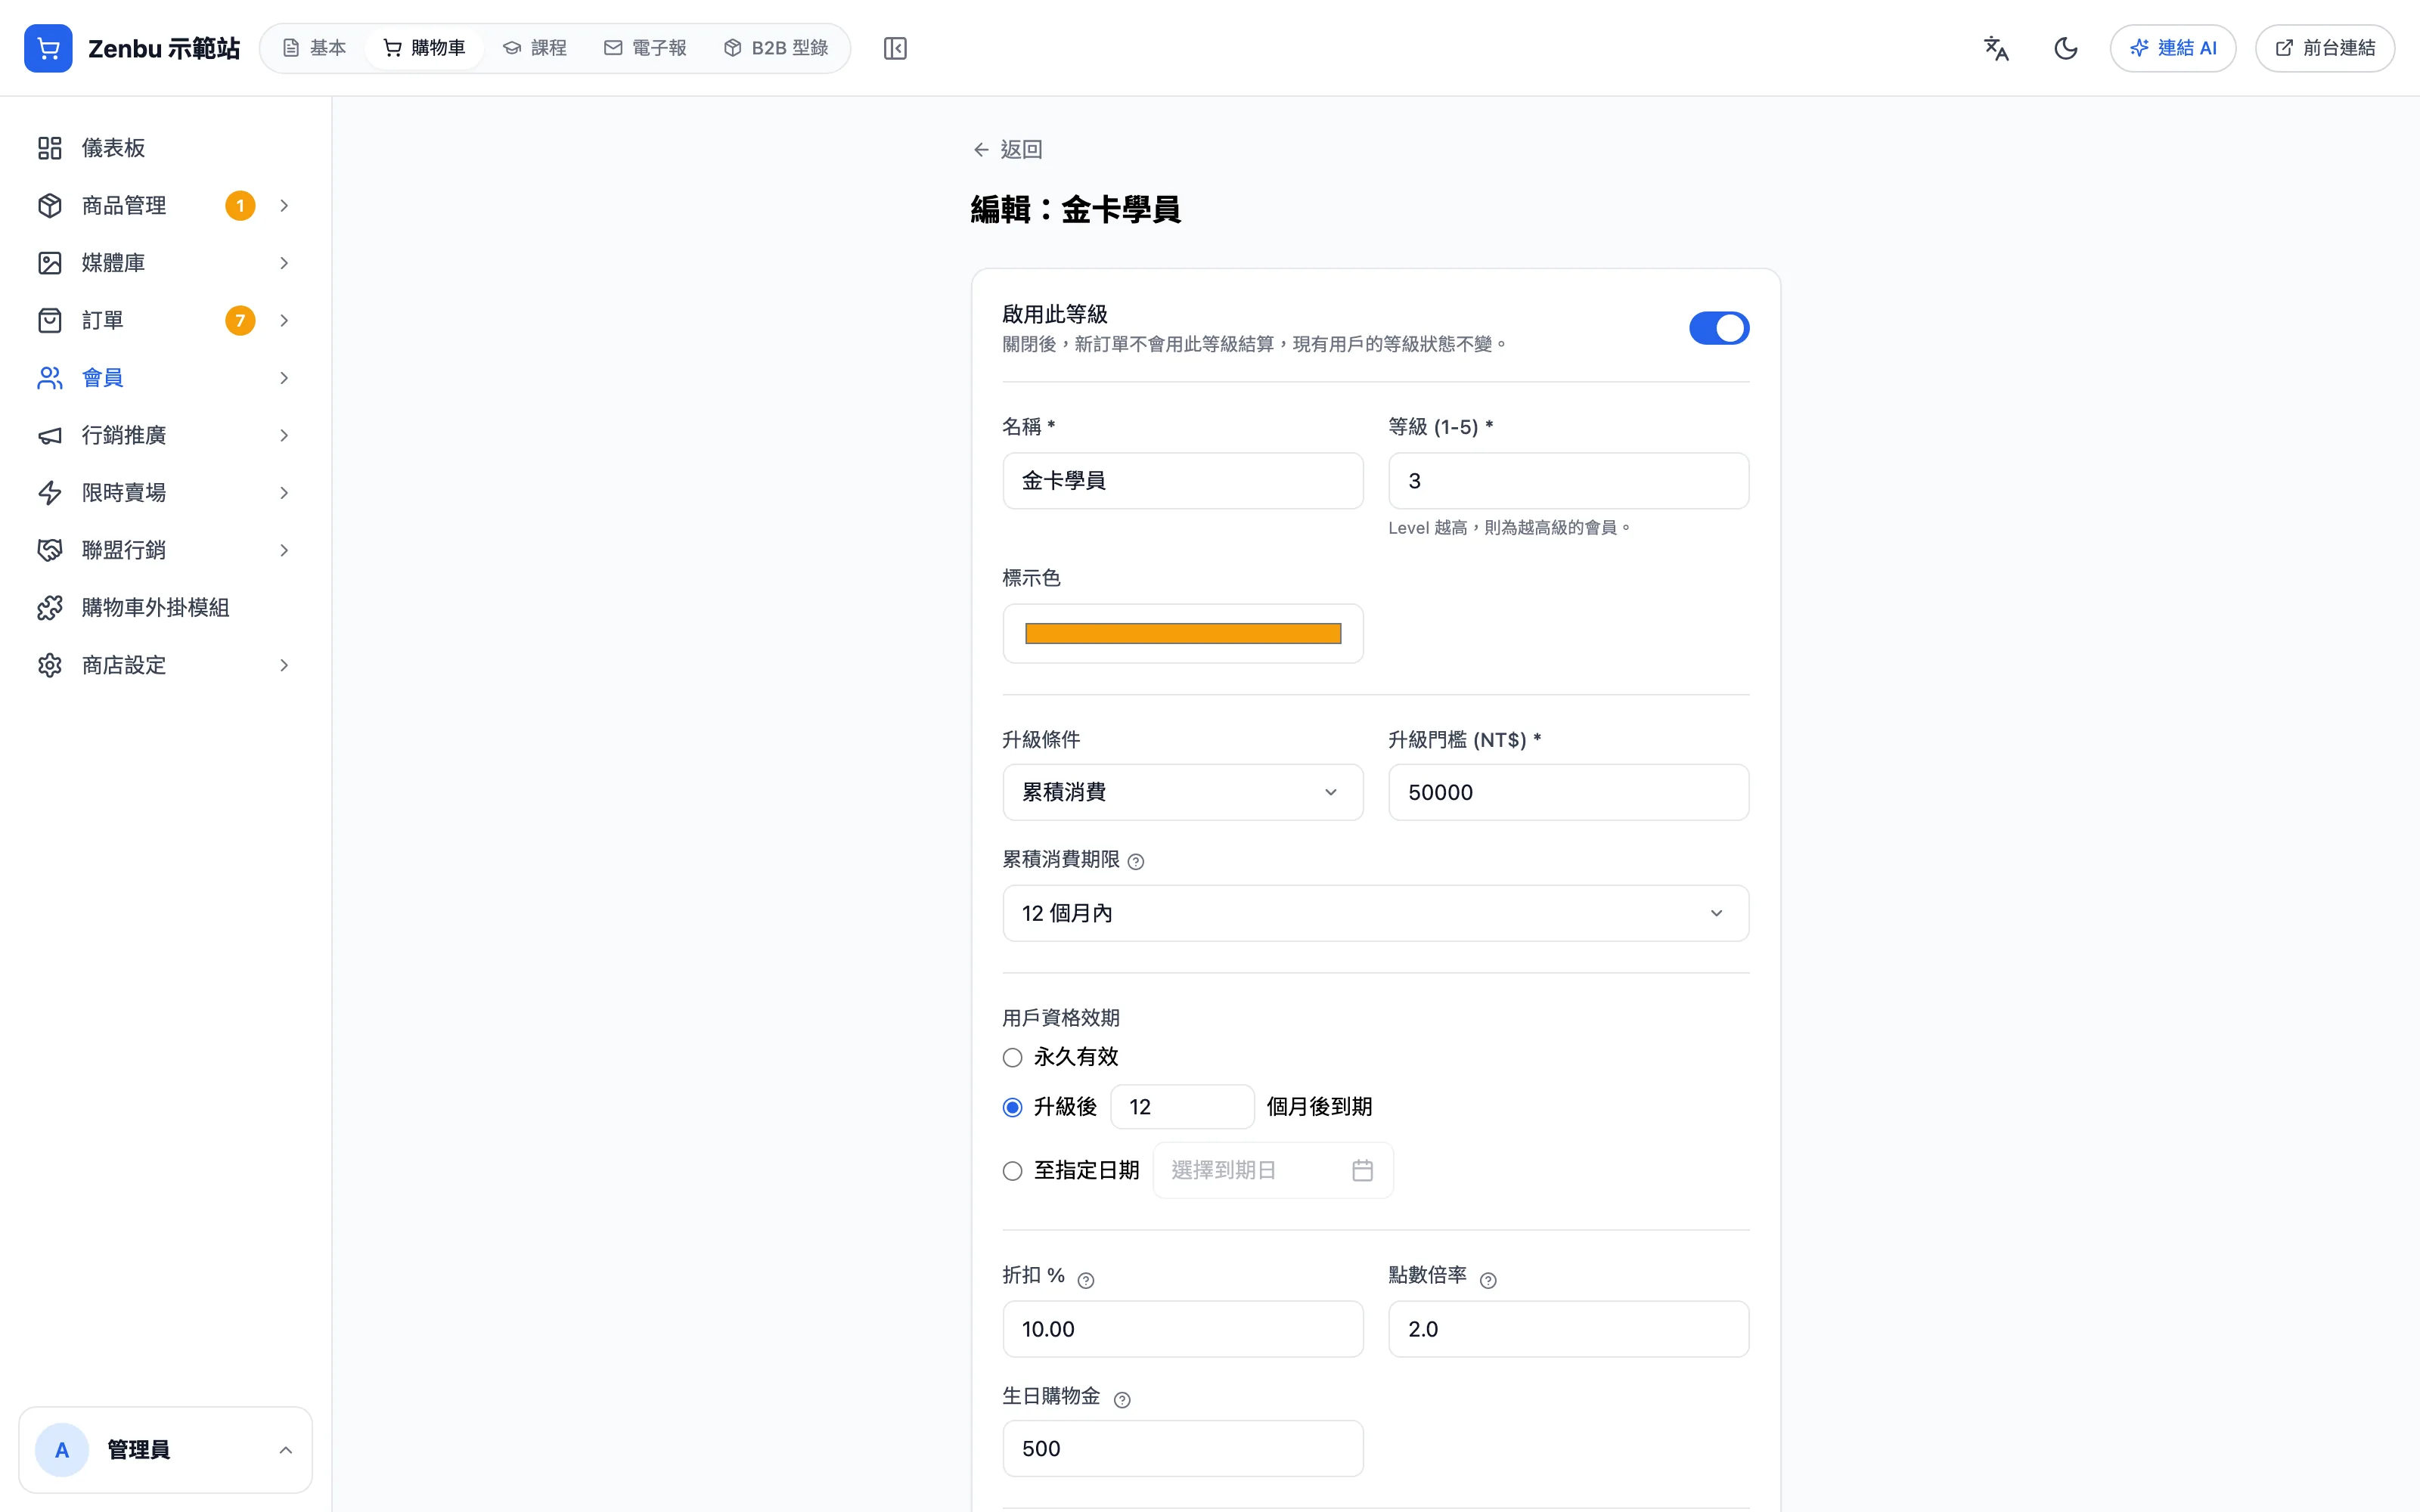Expand the 會員 submenu chevron
Image resolution: width=2420 pixels, height=1512 pixels.
click(284, 378)
